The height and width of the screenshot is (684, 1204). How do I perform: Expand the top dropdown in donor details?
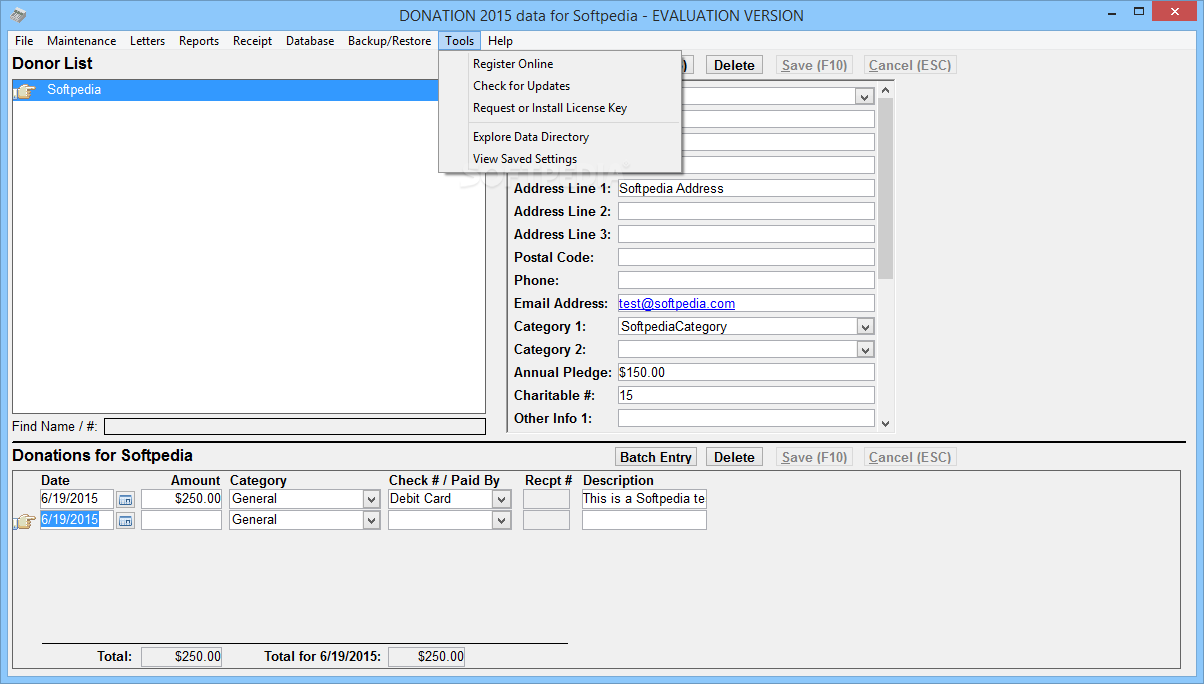(865, 97)
